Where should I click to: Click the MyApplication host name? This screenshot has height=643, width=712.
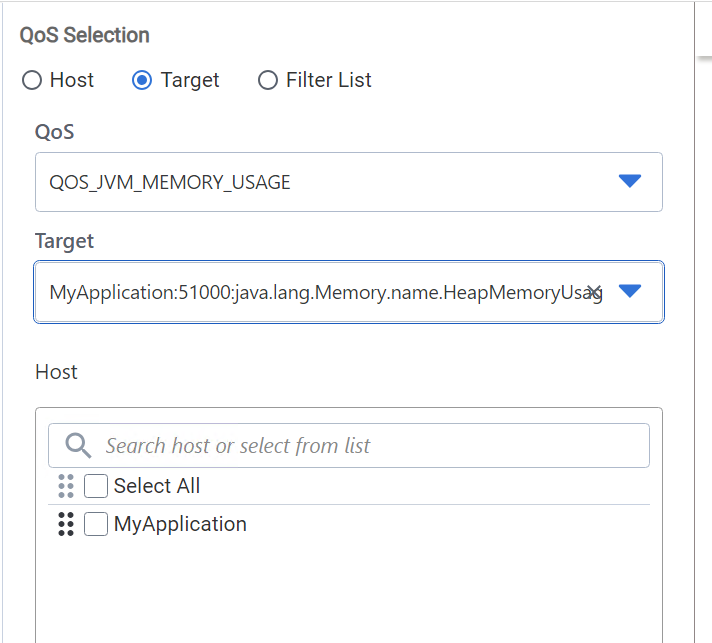tap(180, 524)
